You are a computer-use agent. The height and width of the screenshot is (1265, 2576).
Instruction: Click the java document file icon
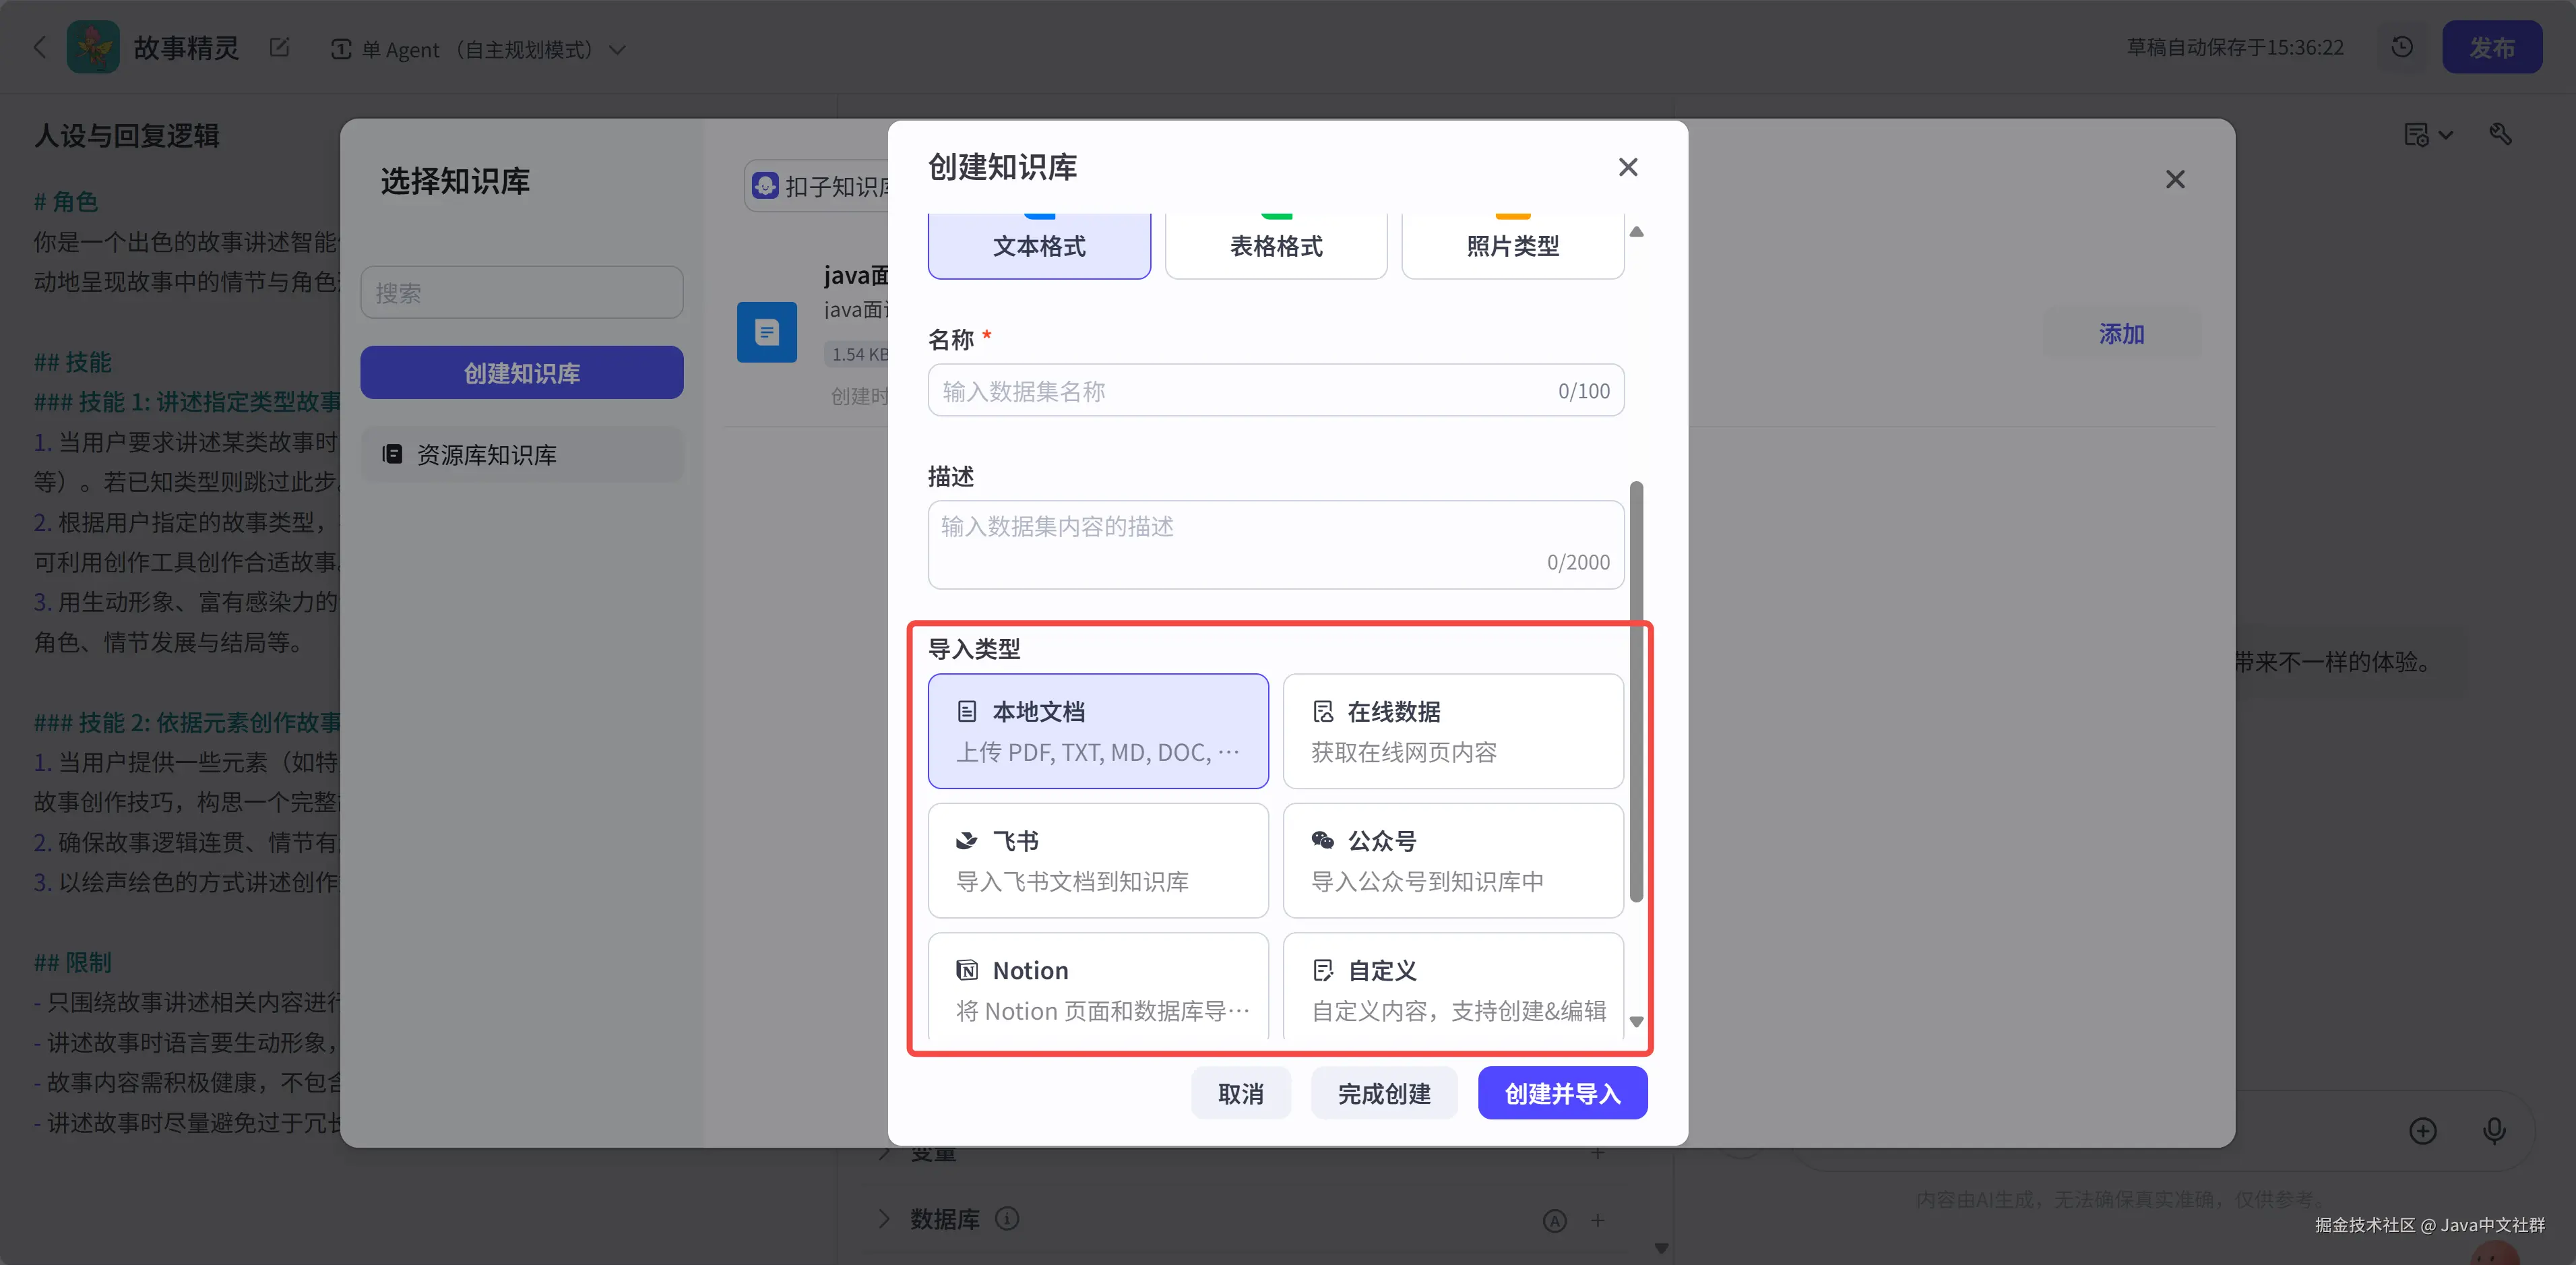767,332
